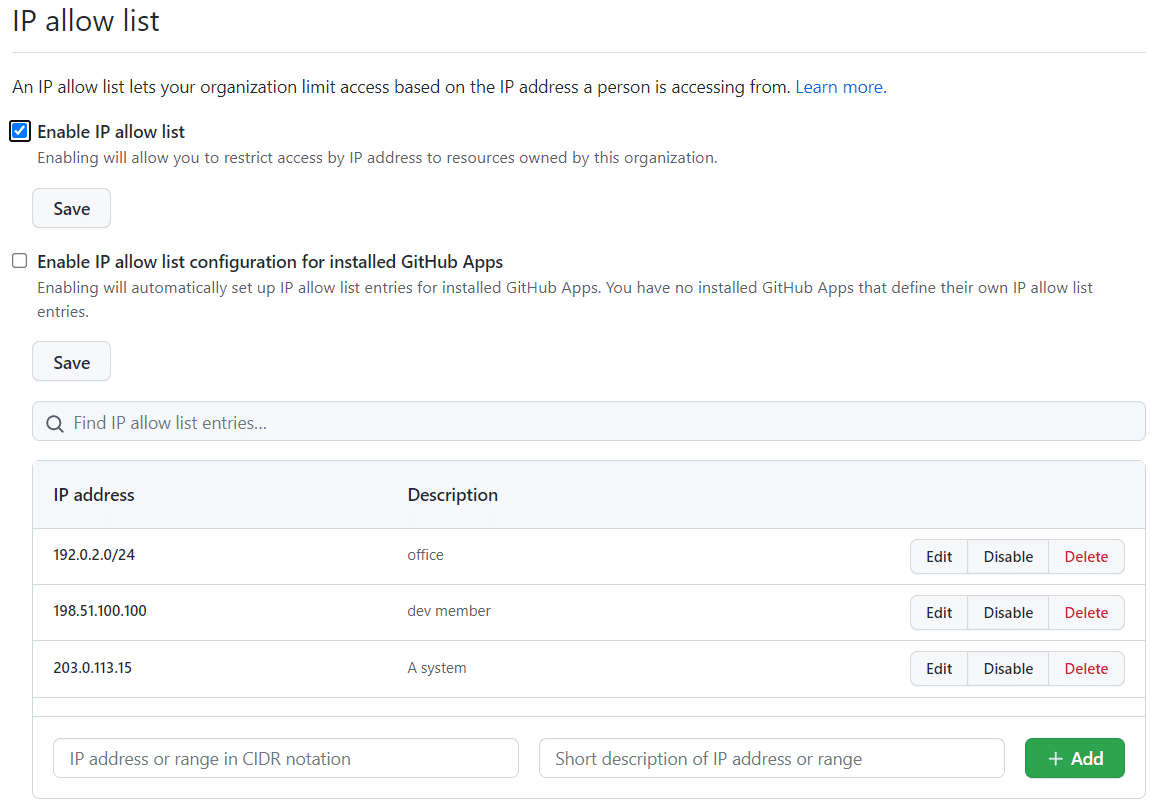The image size is (1151, 805).
Task: Delete the 203.0.113.15 entry
Action: (1085, 668)
